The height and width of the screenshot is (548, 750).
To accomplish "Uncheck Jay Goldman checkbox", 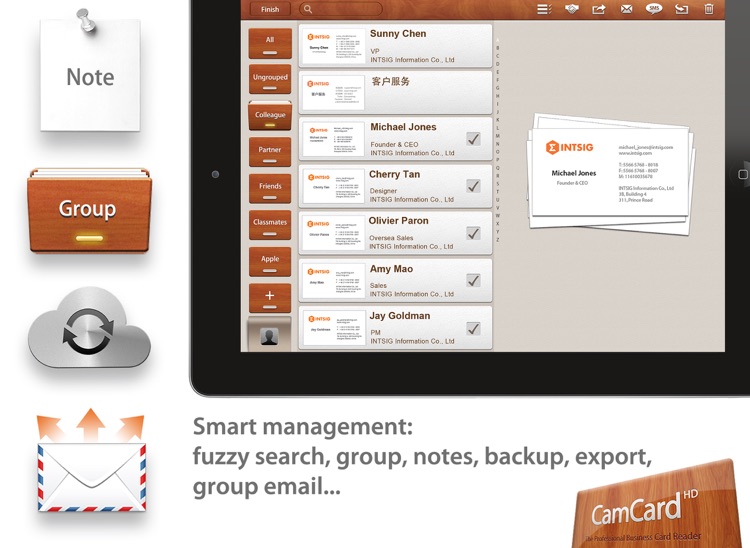I will [474, 328].
